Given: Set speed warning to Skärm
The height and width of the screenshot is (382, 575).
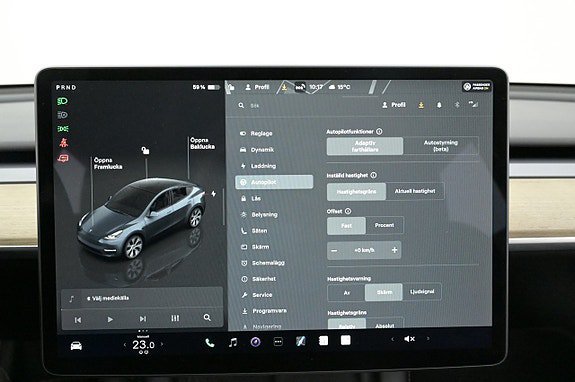Looking at the screenshot, I should pyautogui.click(x=384, y=292).
